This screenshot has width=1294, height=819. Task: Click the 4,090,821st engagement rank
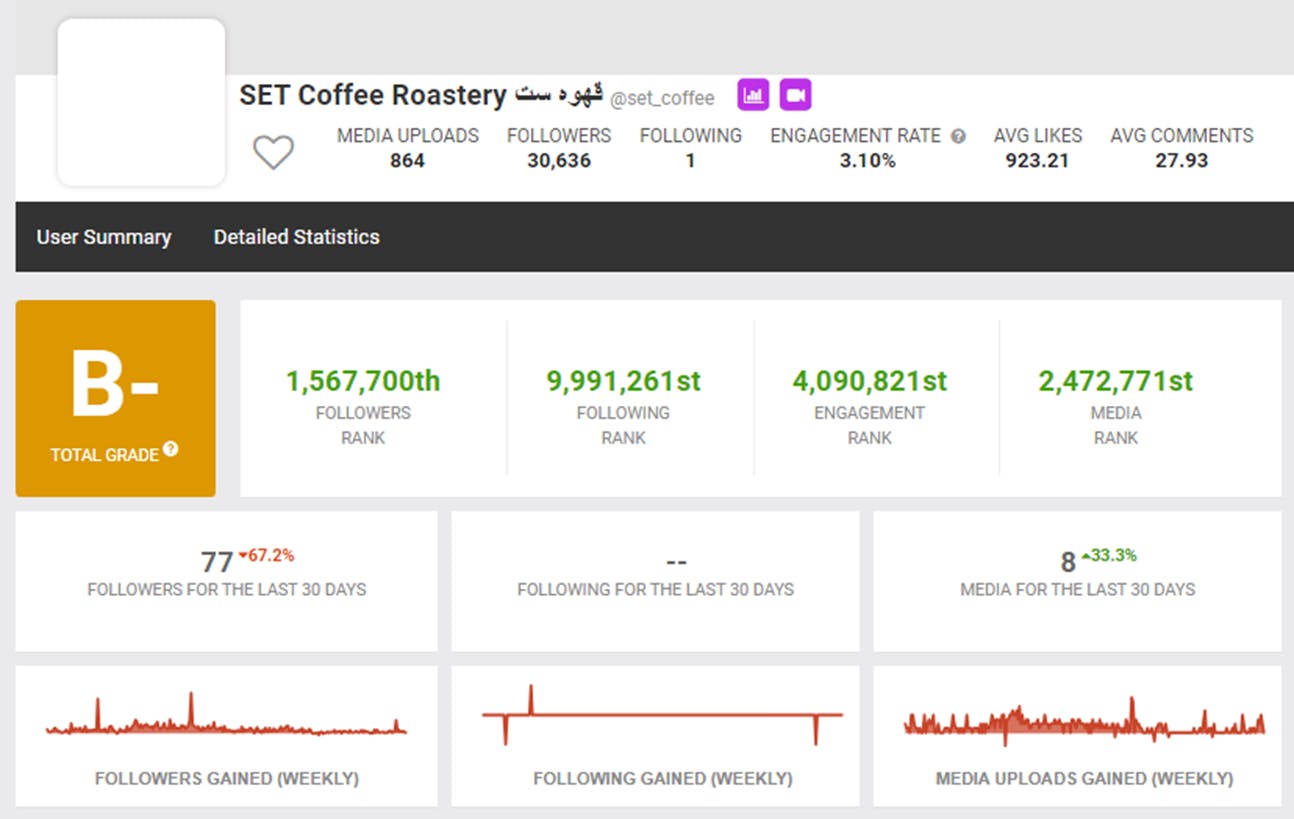click(870, 381)
